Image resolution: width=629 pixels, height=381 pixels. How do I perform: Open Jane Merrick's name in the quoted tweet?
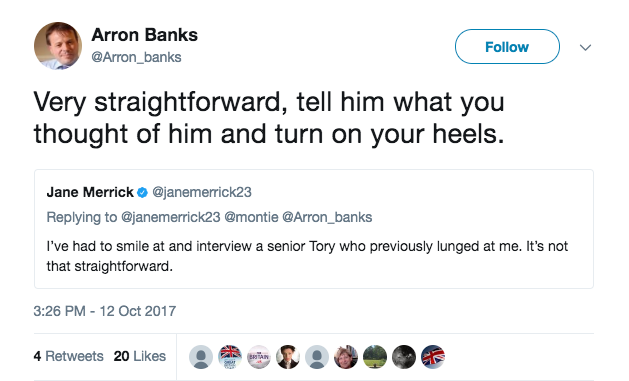(x=90, y=192)
